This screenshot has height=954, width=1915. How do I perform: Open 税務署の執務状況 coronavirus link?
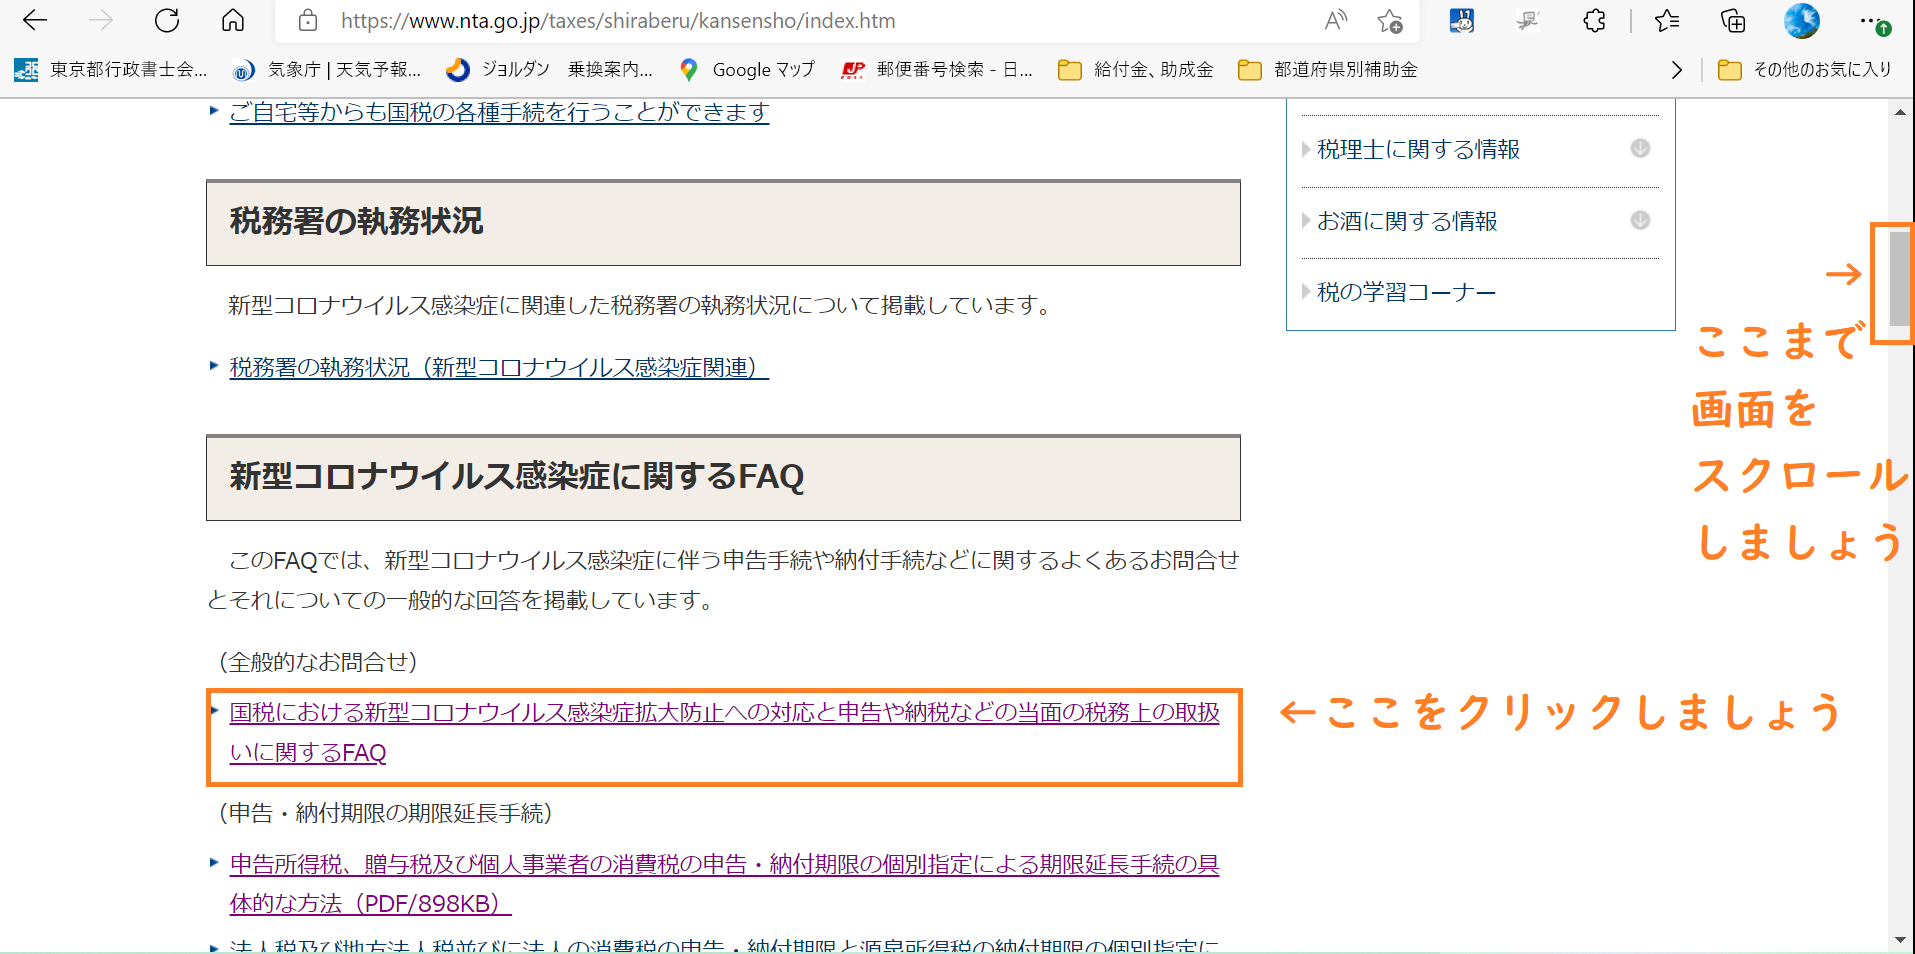point(498,368)
